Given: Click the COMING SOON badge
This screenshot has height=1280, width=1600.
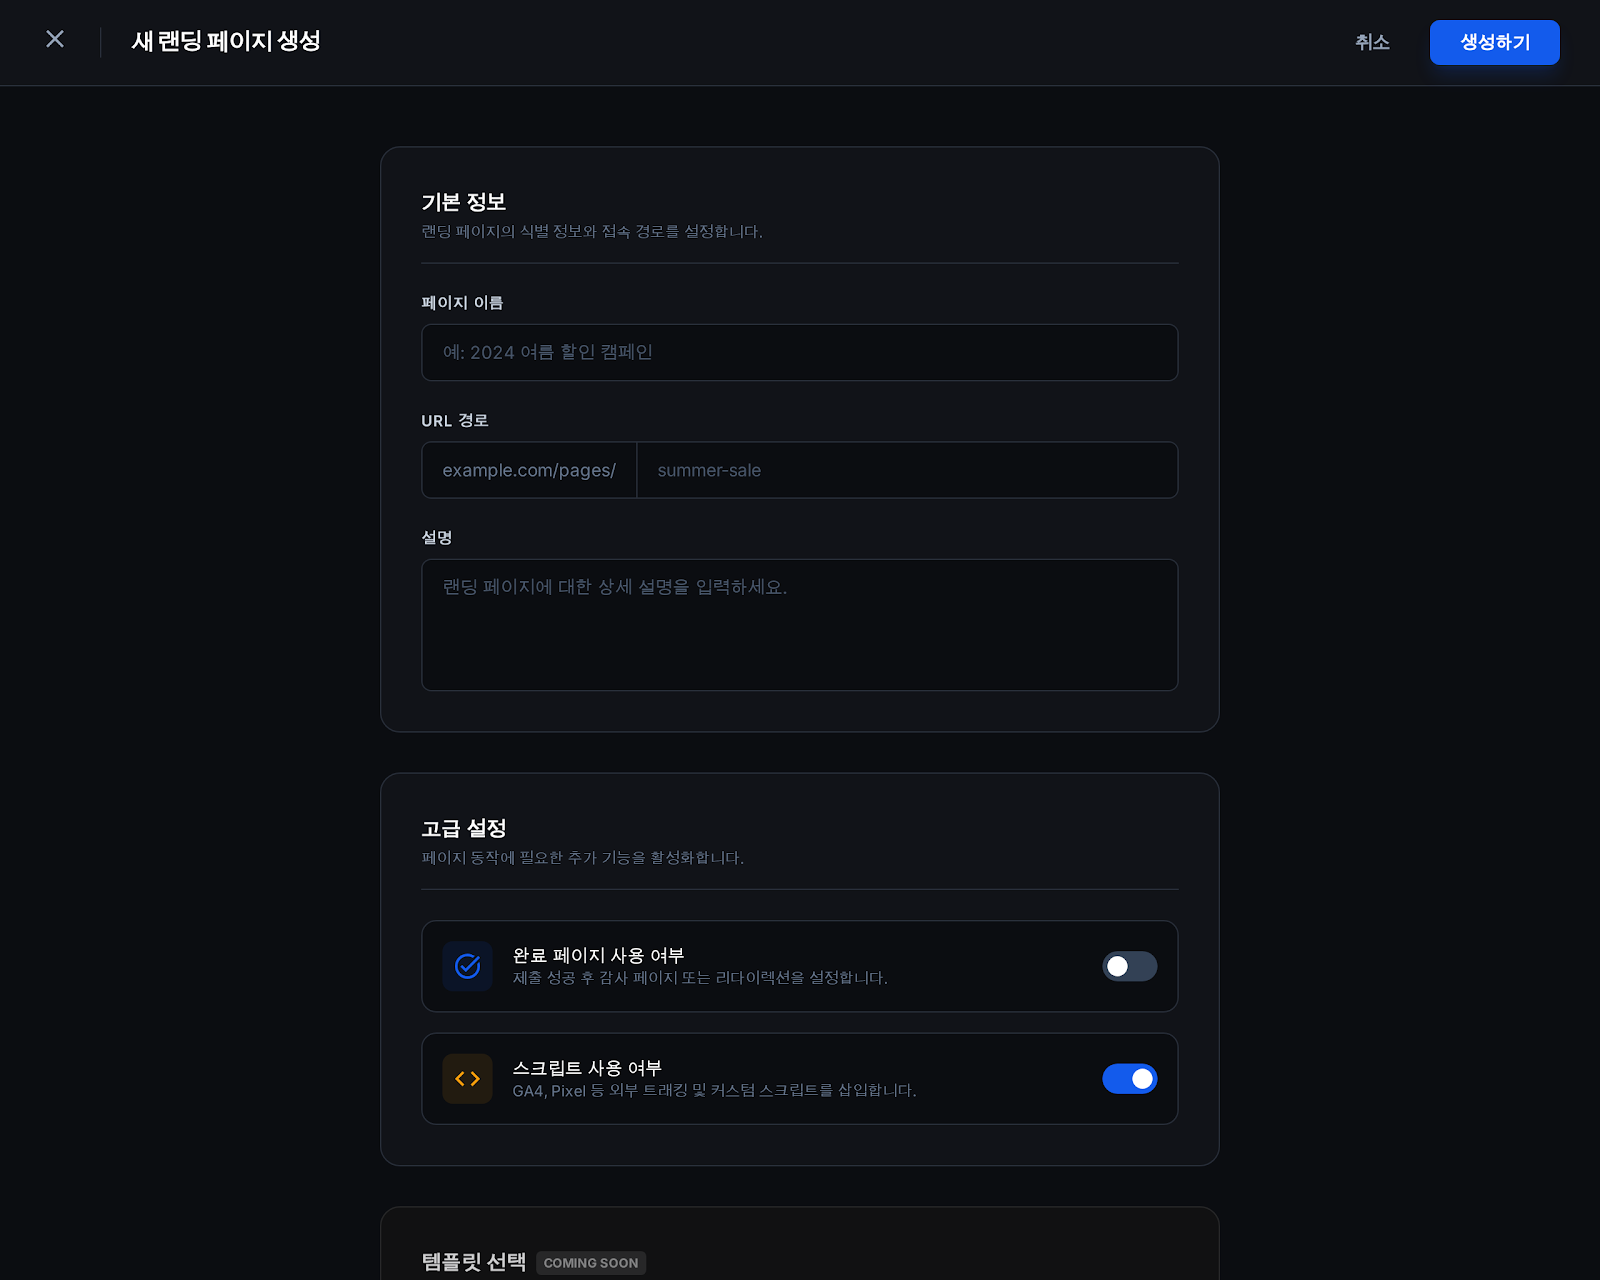Looking at the screenshot, I should (591, 1263).
